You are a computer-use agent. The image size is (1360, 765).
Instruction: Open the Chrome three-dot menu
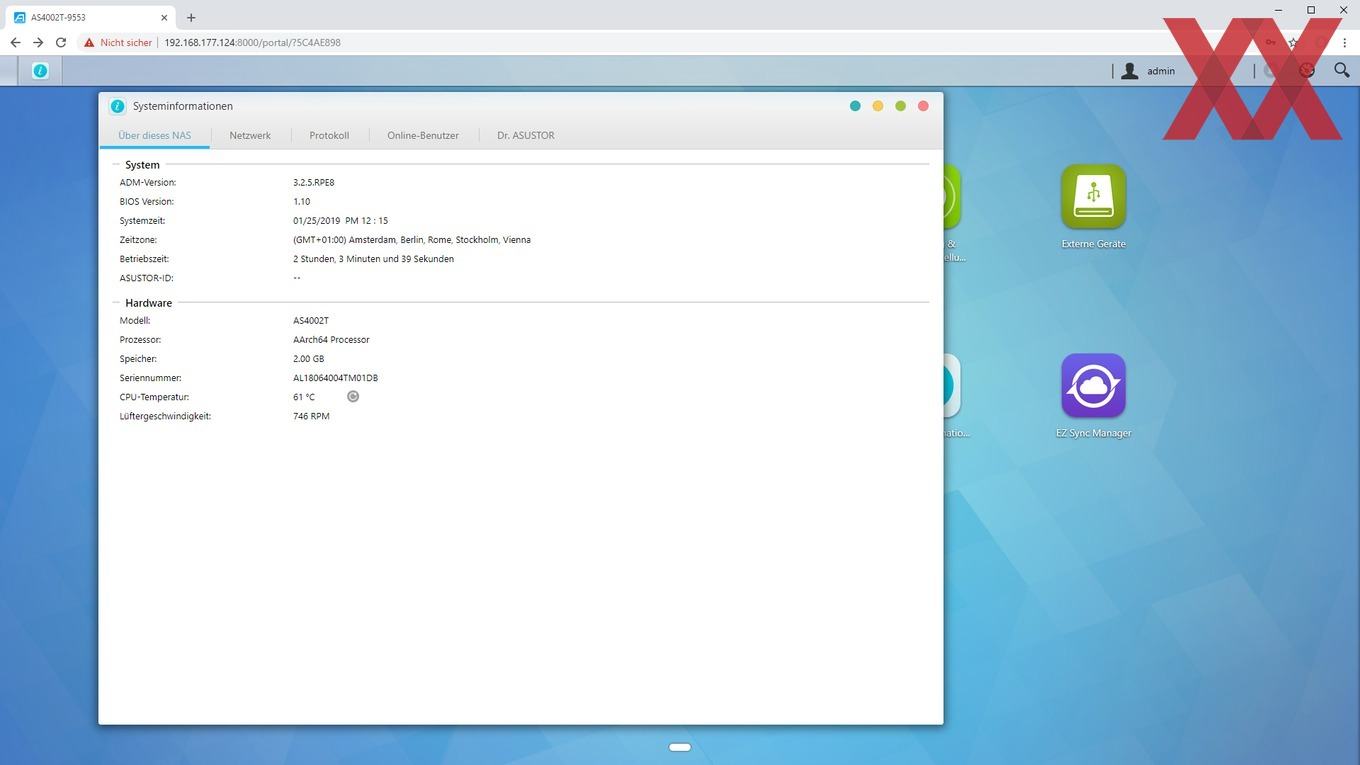1345,43
